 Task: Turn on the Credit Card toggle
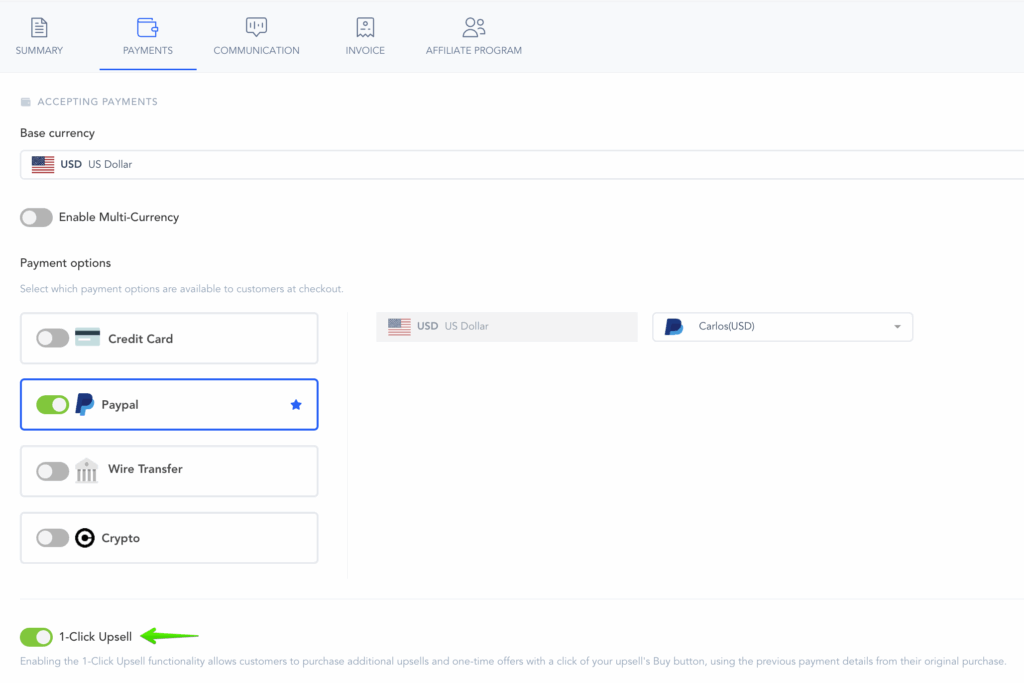(52, 339)
